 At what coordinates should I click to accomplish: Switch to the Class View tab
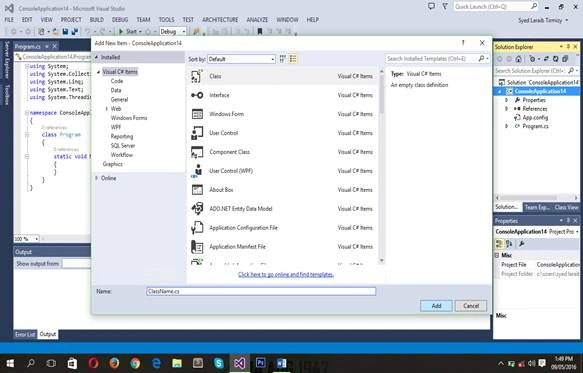[x=566, y=207]
